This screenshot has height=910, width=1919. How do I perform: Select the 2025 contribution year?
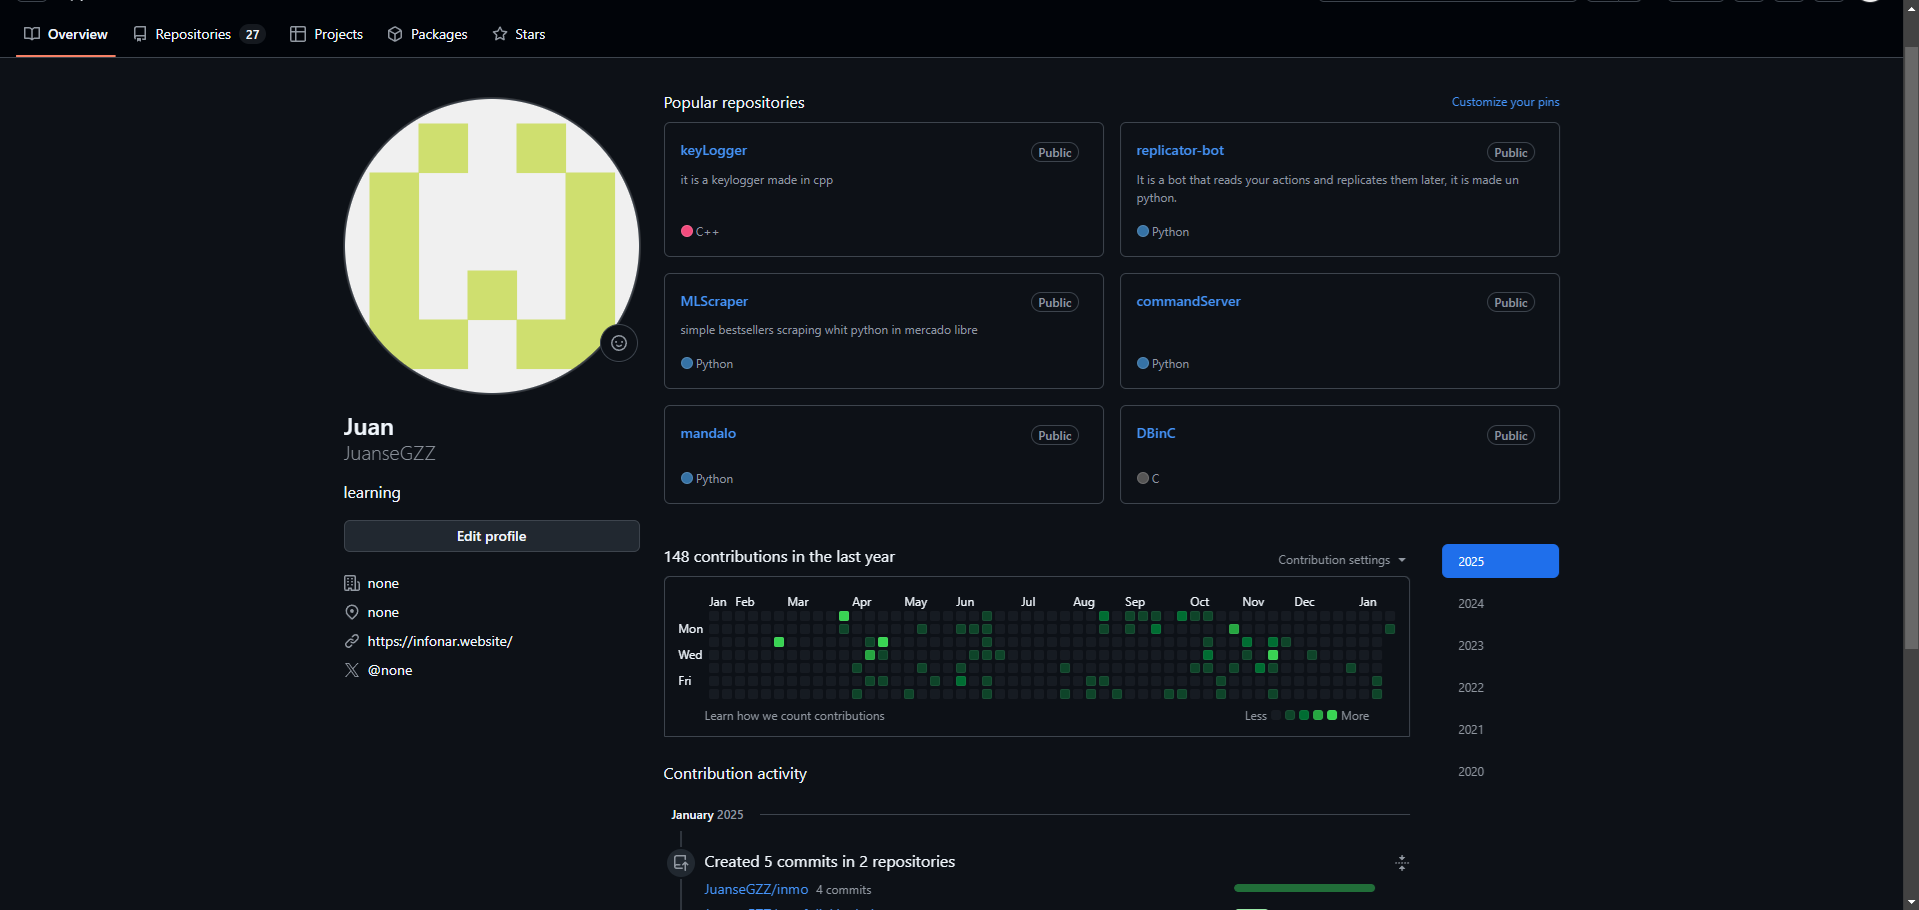(x=1500, y=561)
